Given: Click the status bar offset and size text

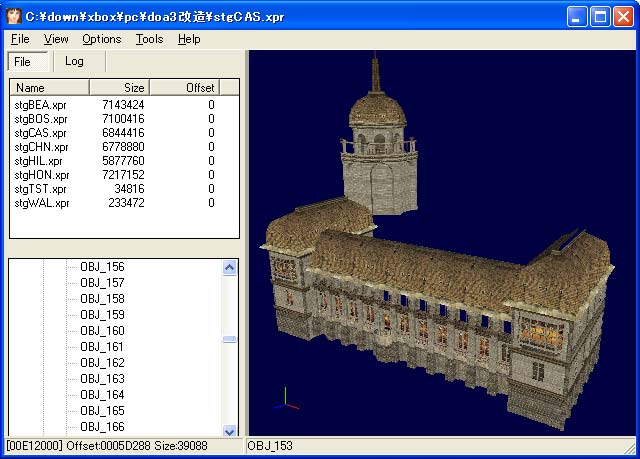Looking at the screenshot, I should tap(107, 446).
